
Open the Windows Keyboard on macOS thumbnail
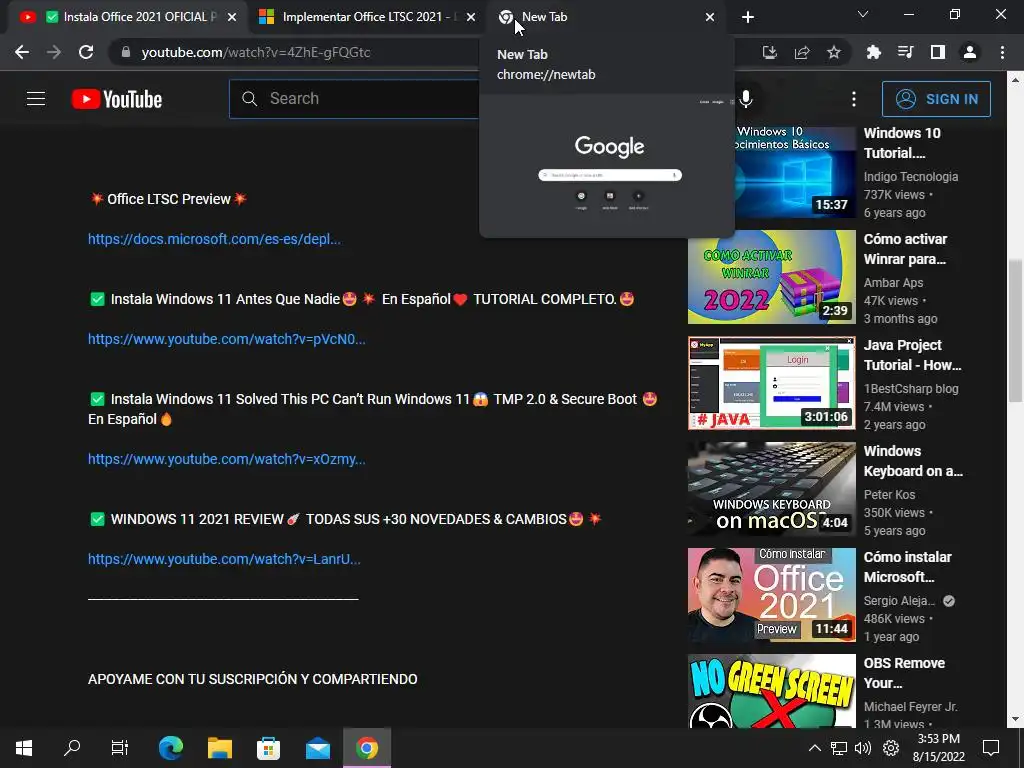tap(771, 489)
